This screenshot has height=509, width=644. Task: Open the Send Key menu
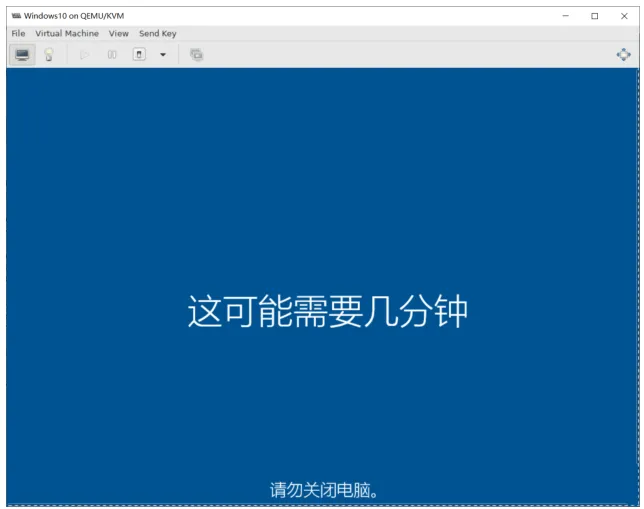158,33
